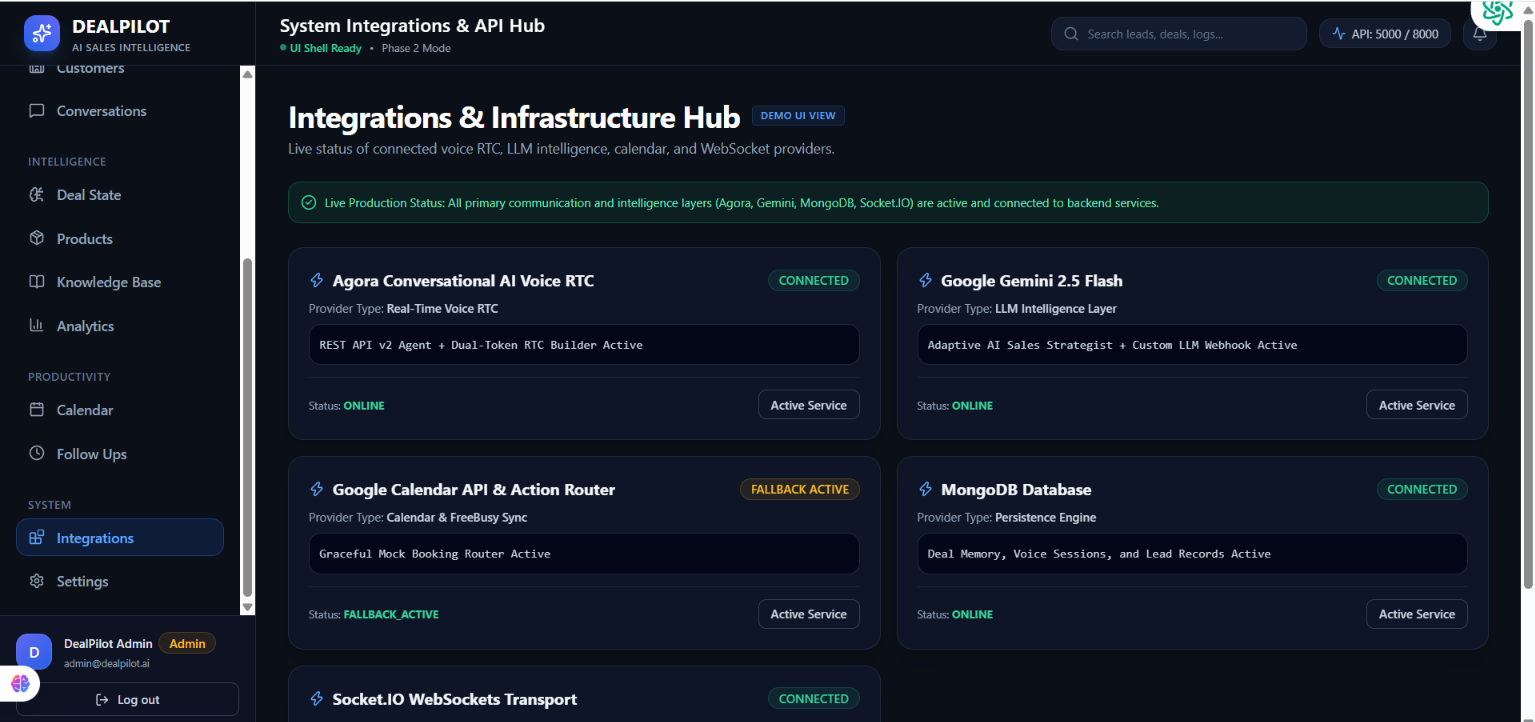
Task: Click the notification bell icon
Action: (x=1480, y=33)
